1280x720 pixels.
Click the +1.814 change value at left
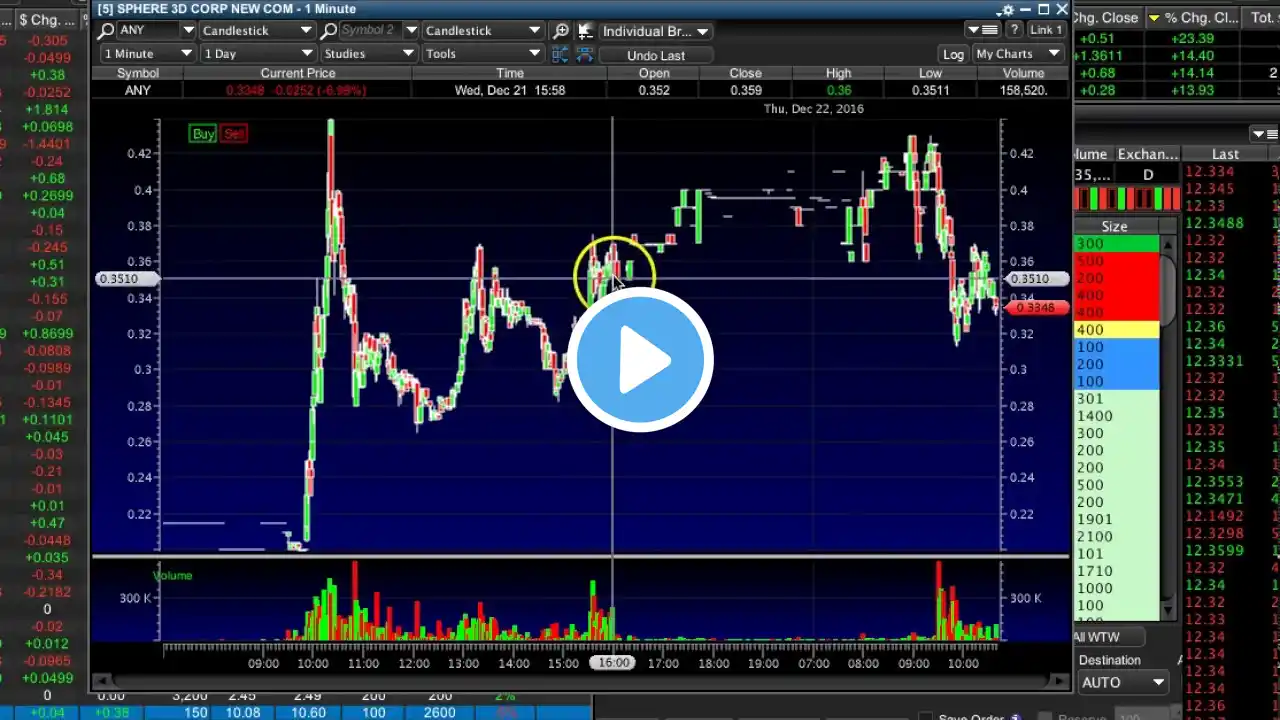pos(47,109)
